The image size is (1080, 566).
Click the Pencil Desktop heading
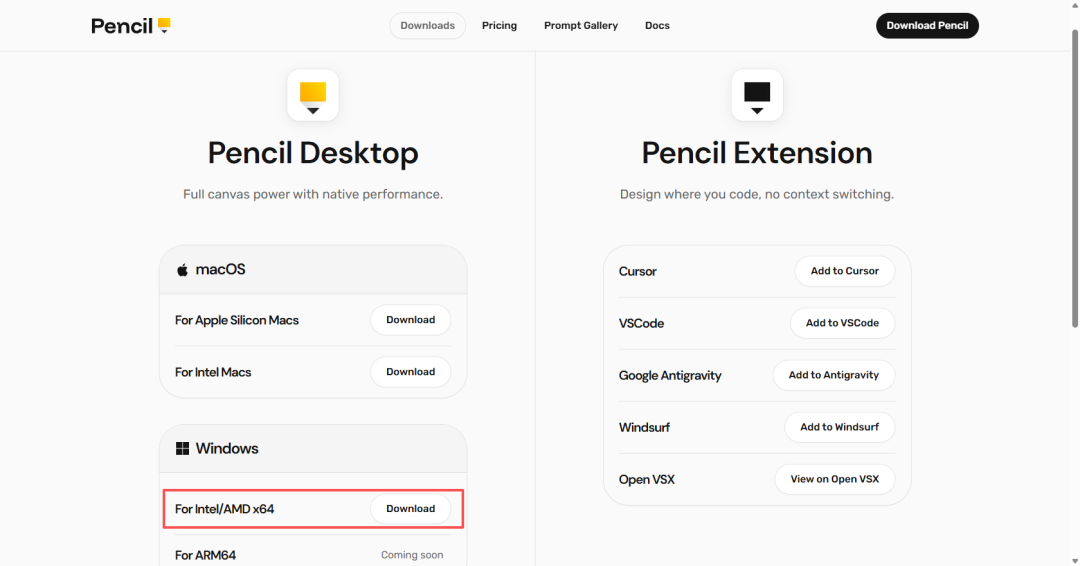(x=313, y=153)
